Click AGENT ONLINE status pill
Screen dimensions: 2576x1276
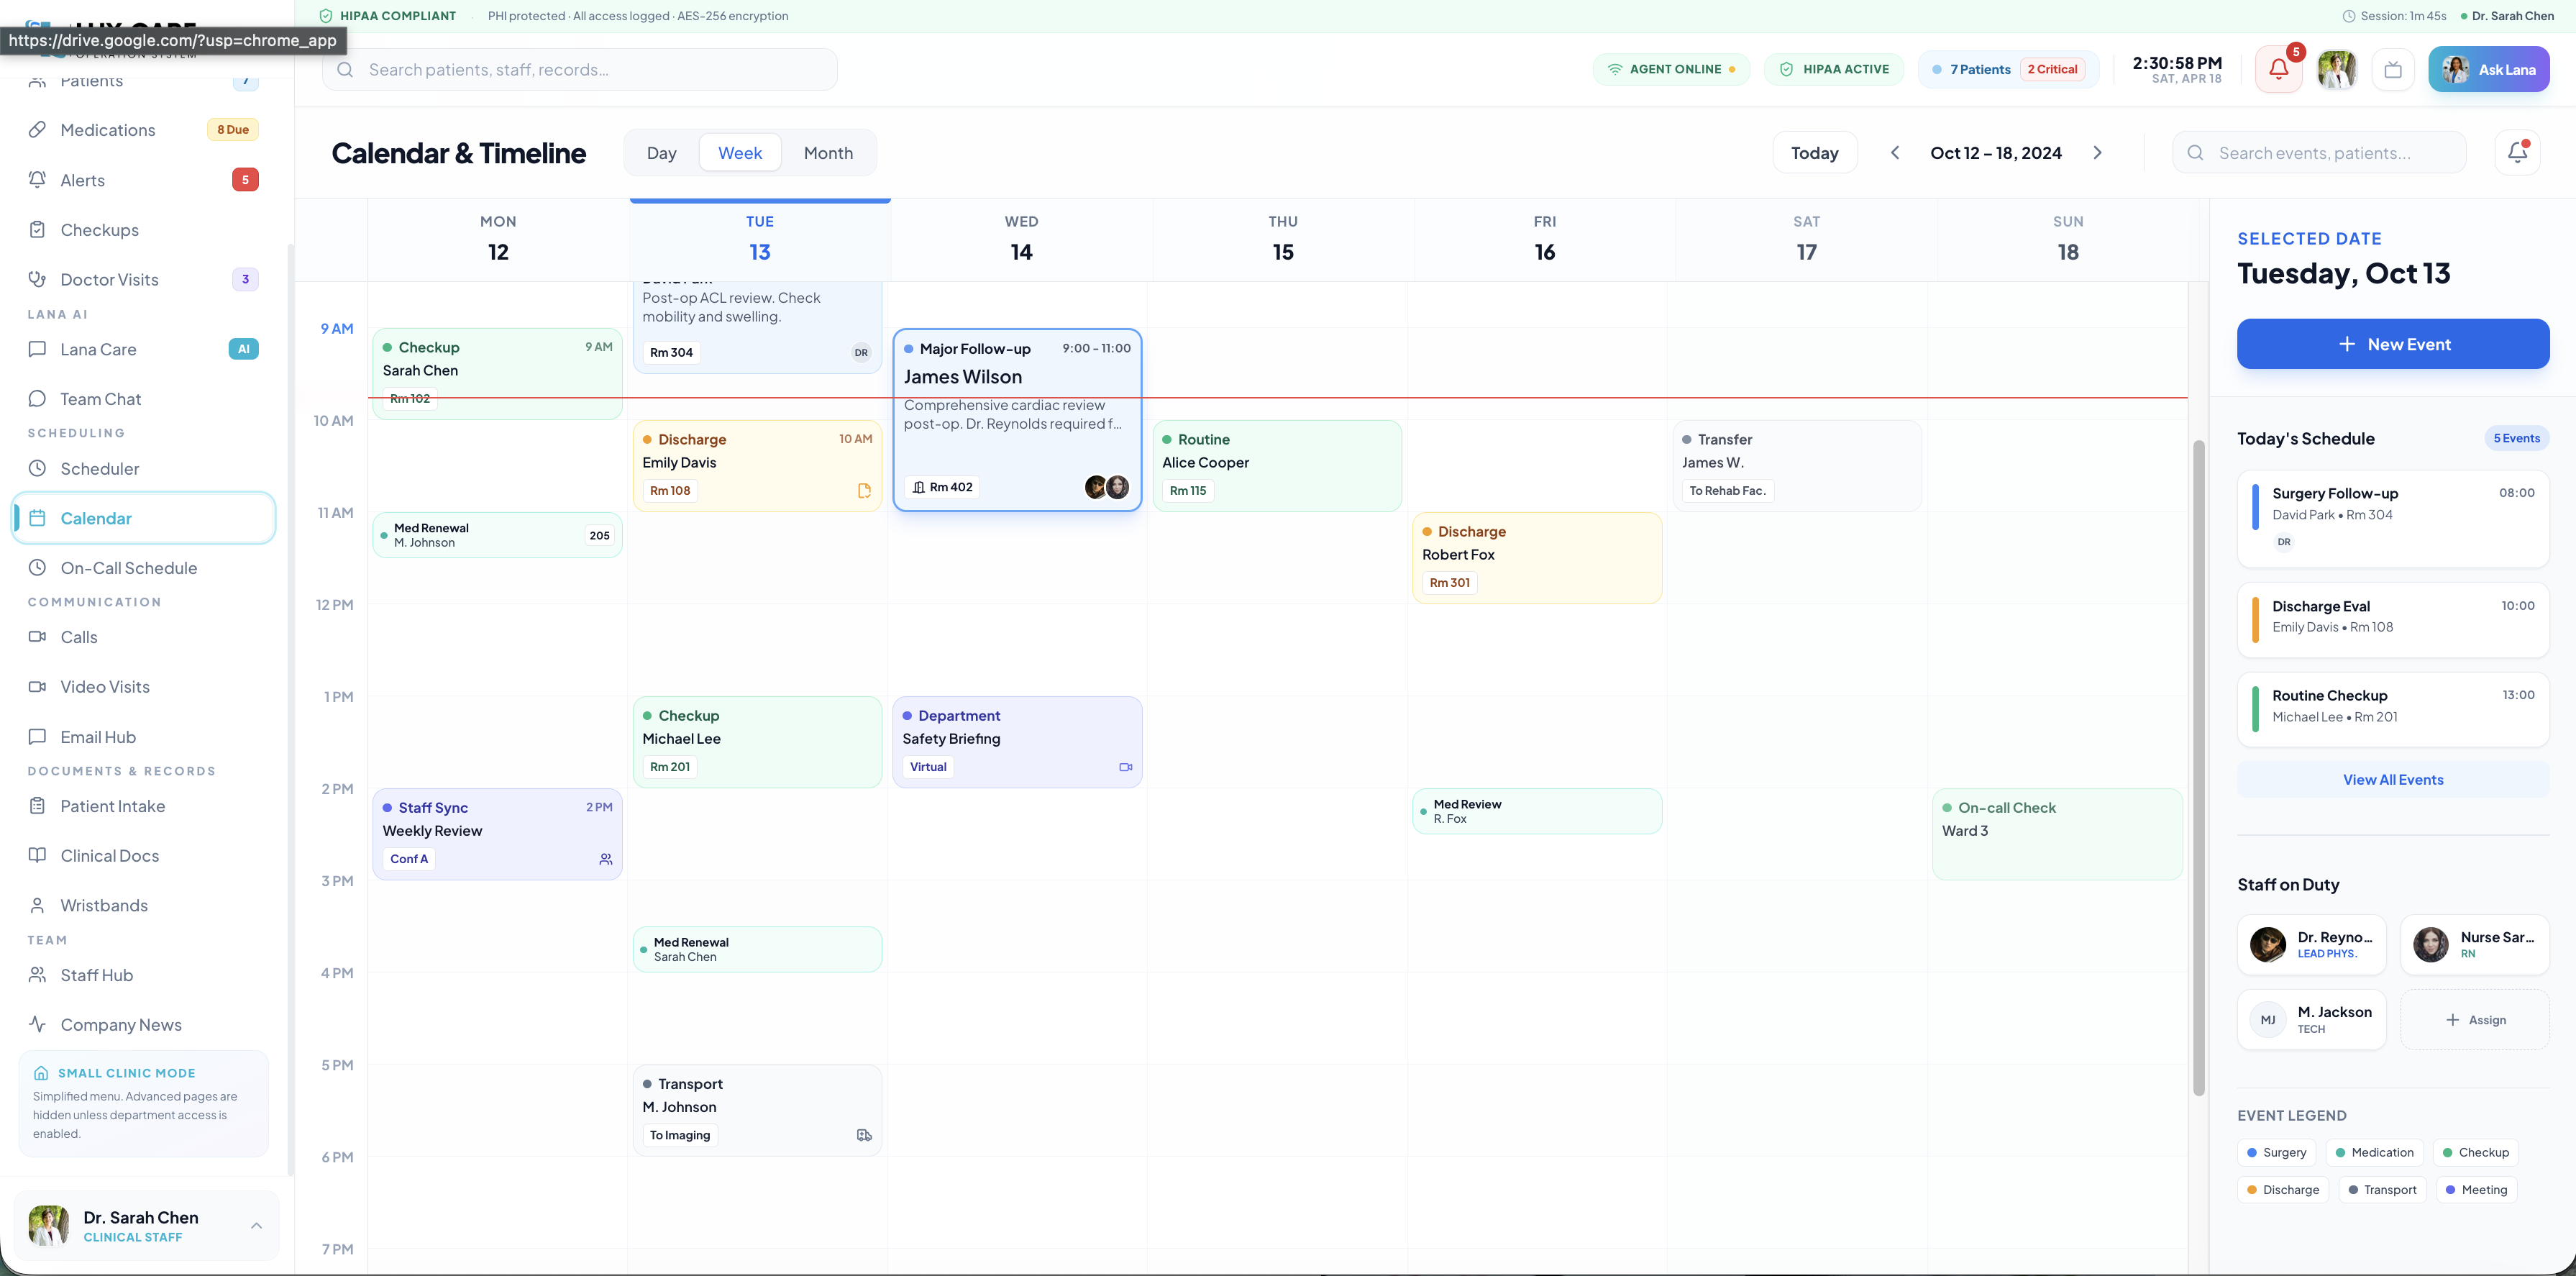click(1671, 69)
